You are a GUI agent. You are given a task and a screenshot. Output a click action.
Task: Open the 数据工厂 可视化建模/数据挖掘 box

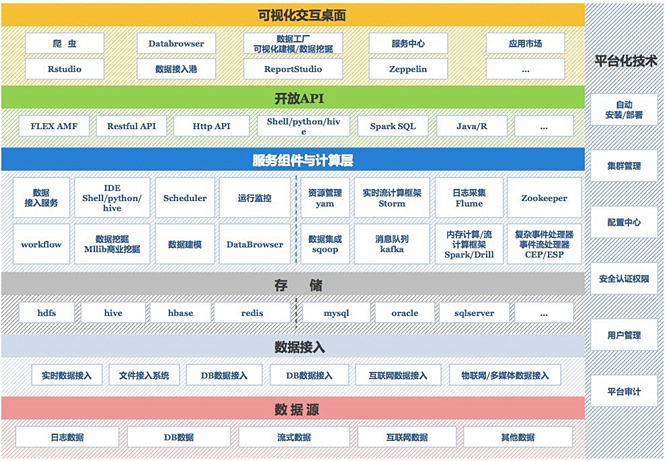pos(293,43)
